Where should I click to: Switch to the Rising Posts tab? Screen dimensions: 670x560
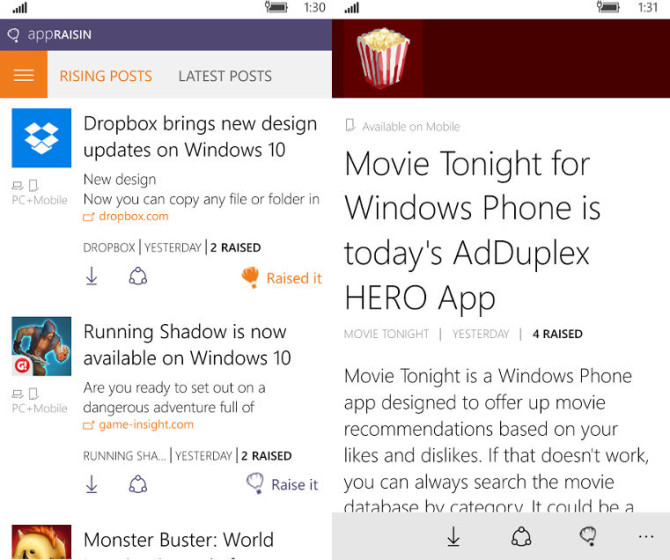(106, 76)
